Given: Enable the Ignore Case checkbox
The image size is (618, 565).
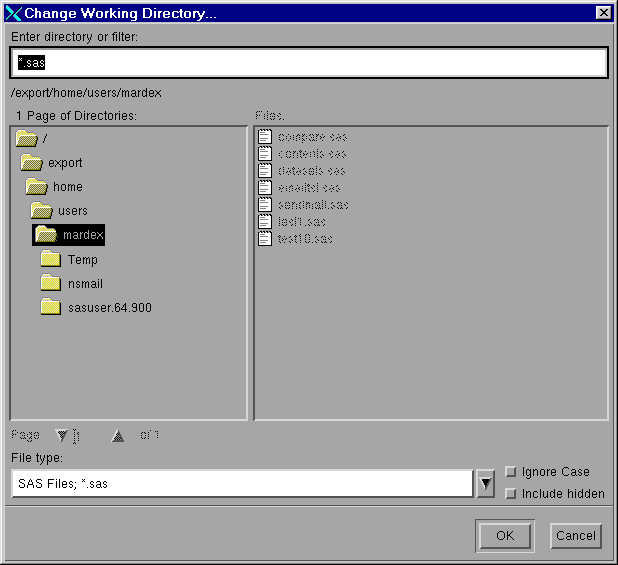Looking at the screenshot, I should point(511,472).
